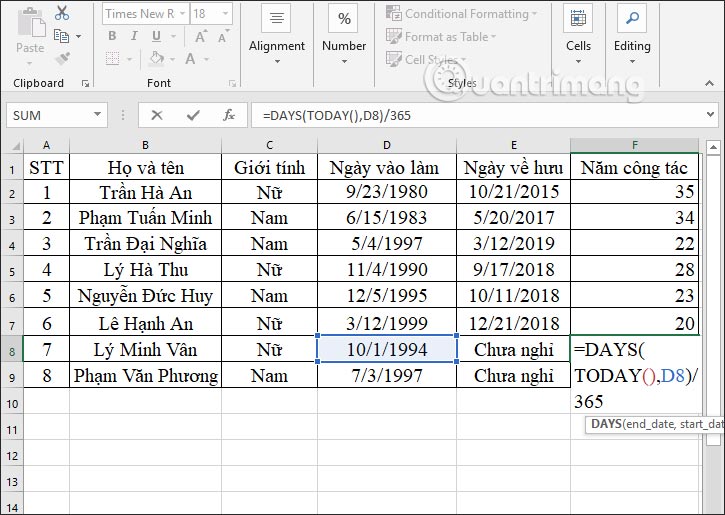Click cell with Nguyễn Đức Huy

(146, 295)
